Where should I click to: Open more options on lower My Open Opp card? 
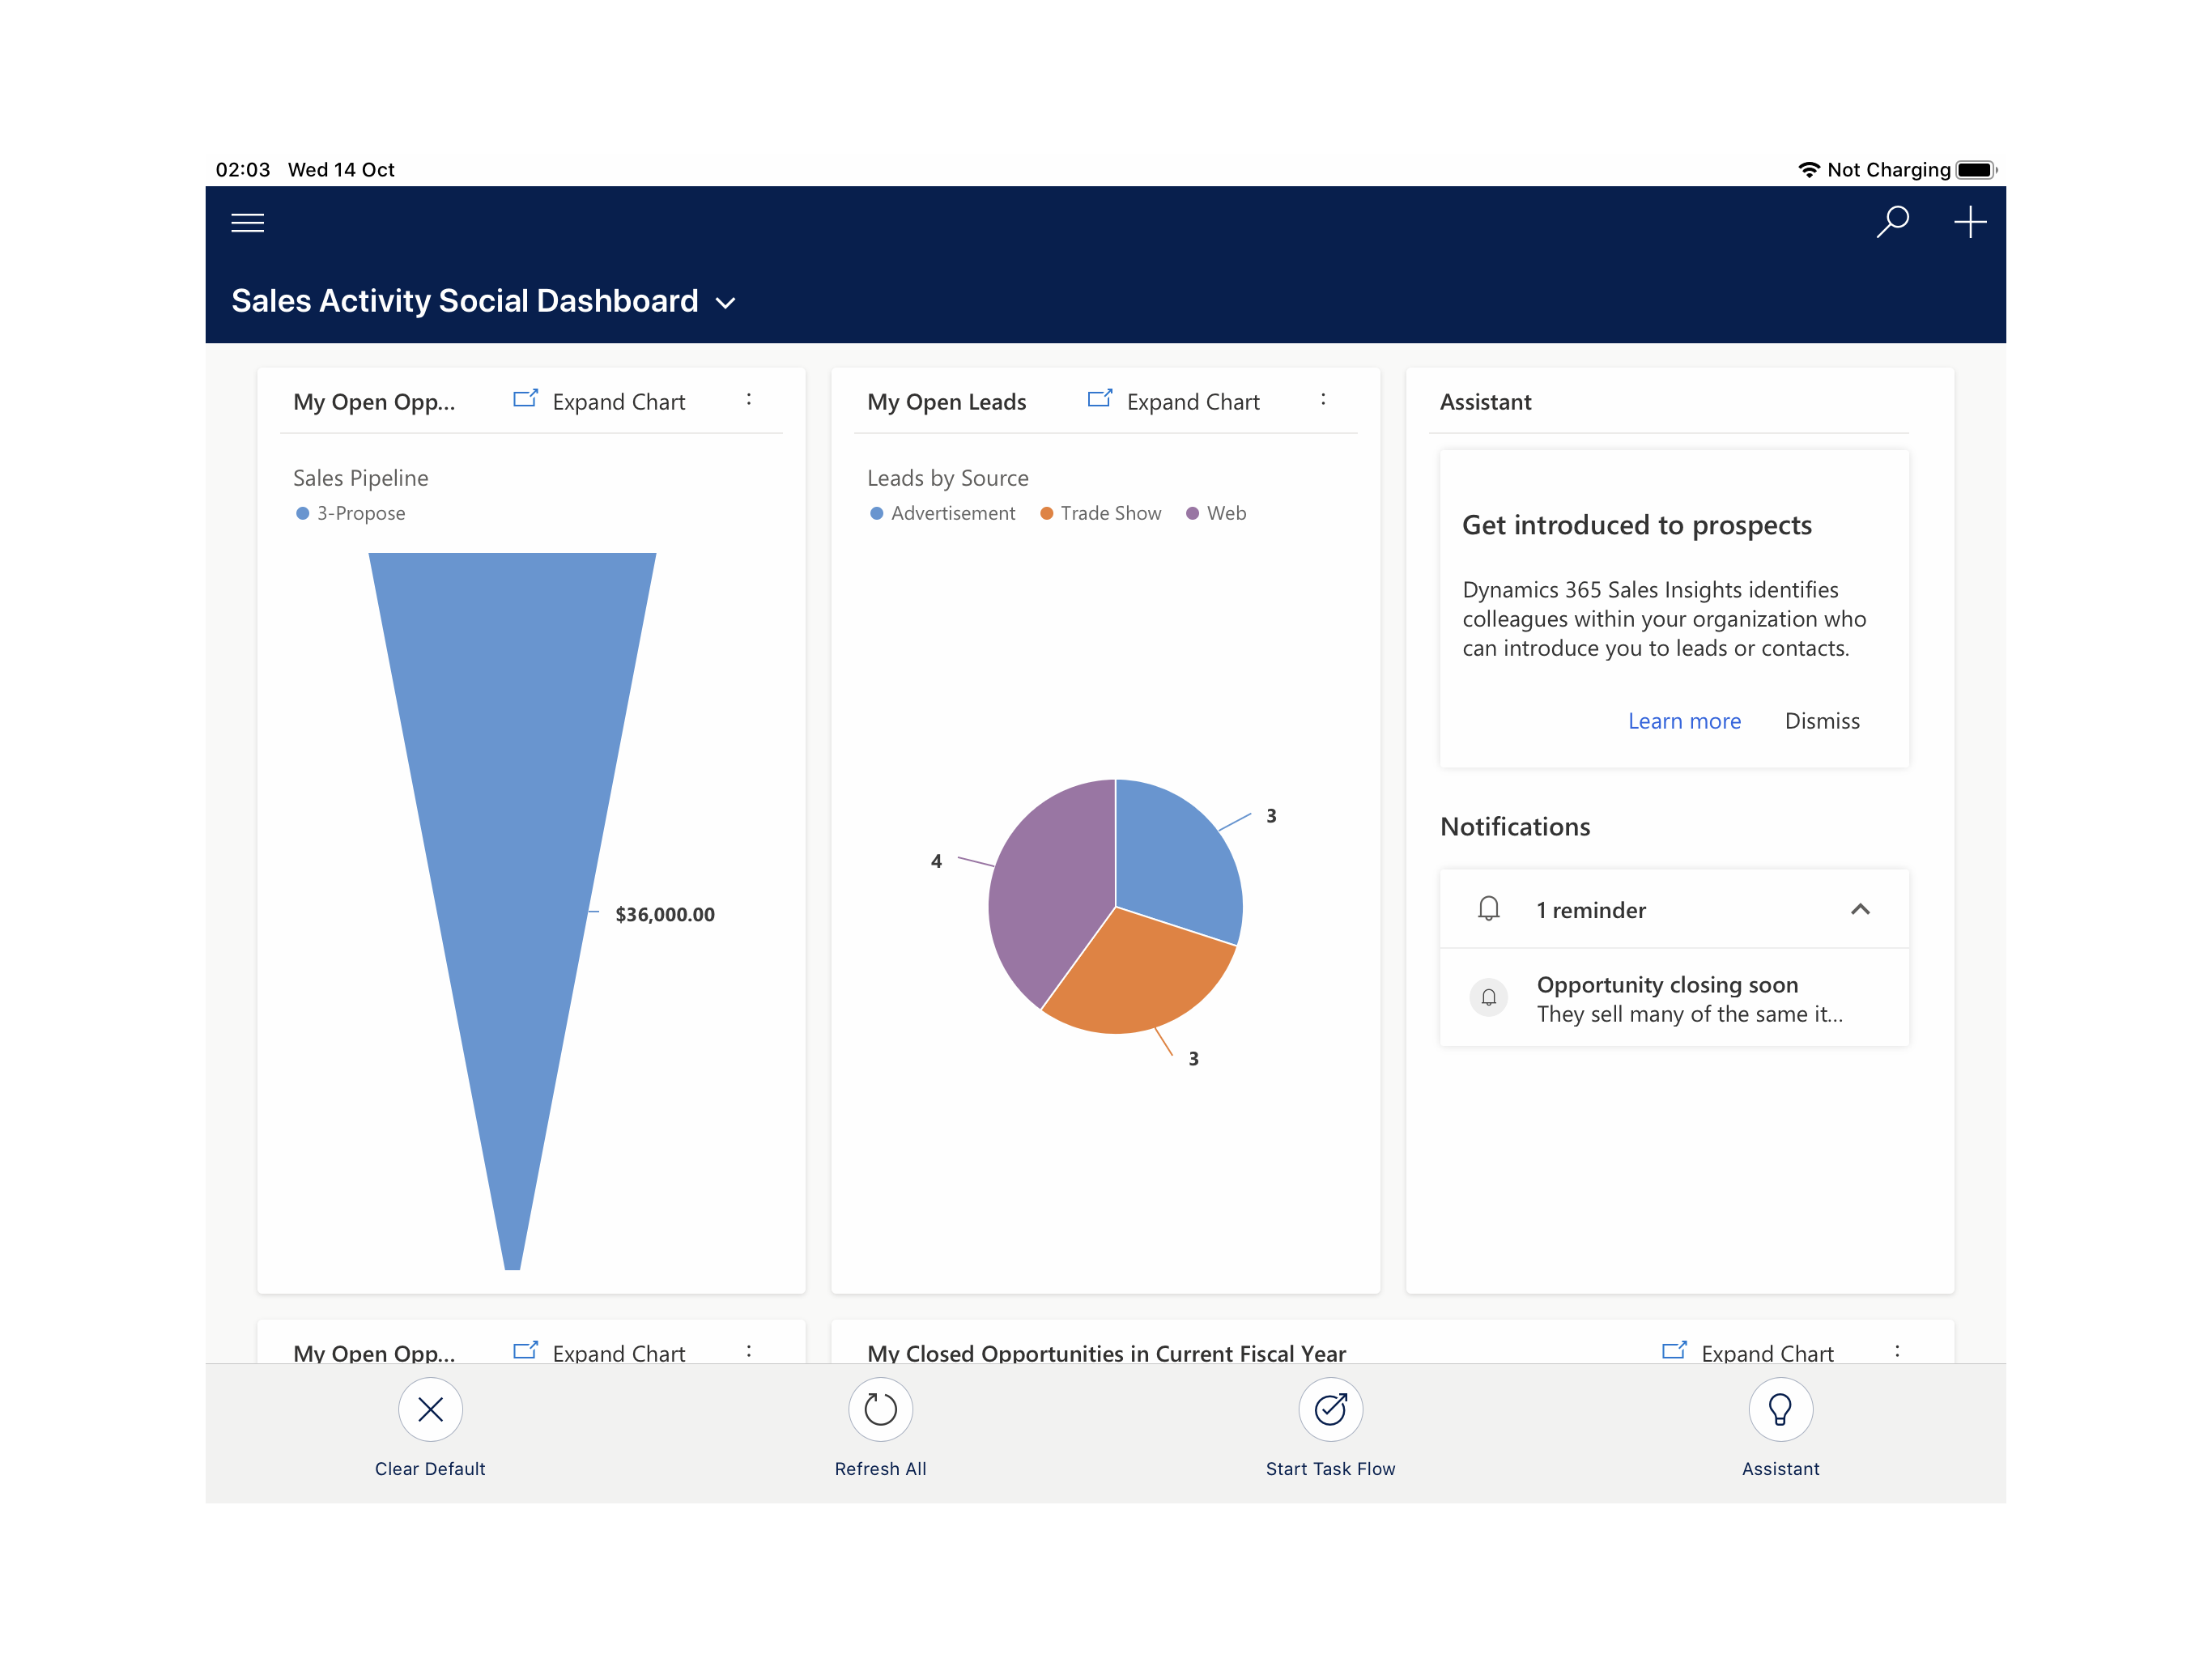click(748, 1351)
